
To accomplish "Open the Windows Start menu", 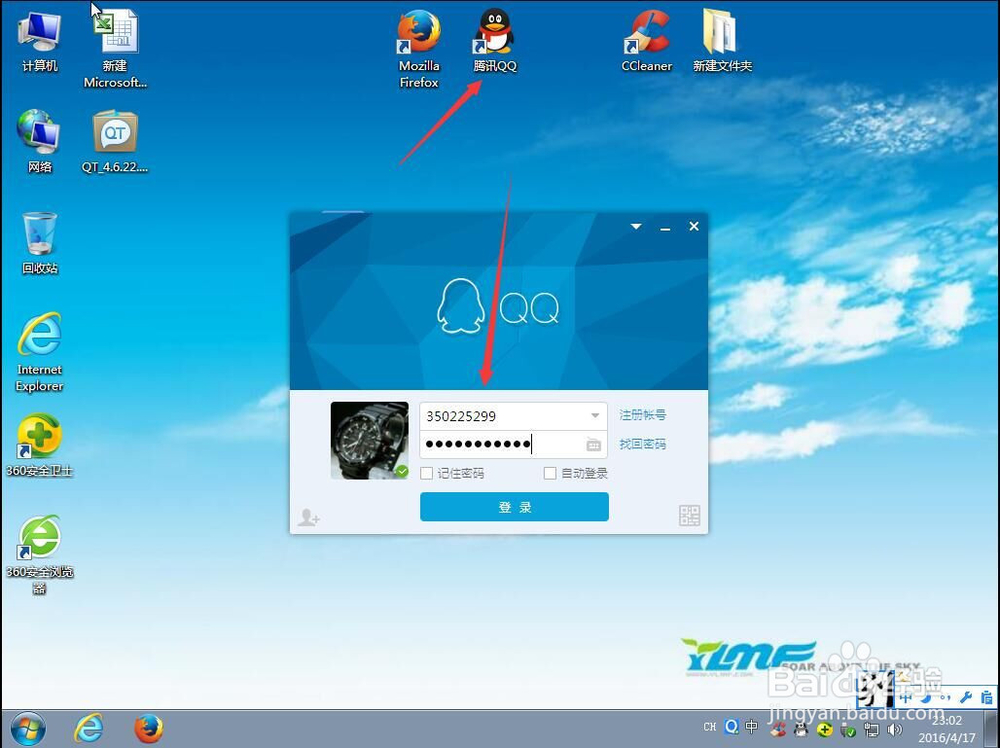I will tap(28, 729).
